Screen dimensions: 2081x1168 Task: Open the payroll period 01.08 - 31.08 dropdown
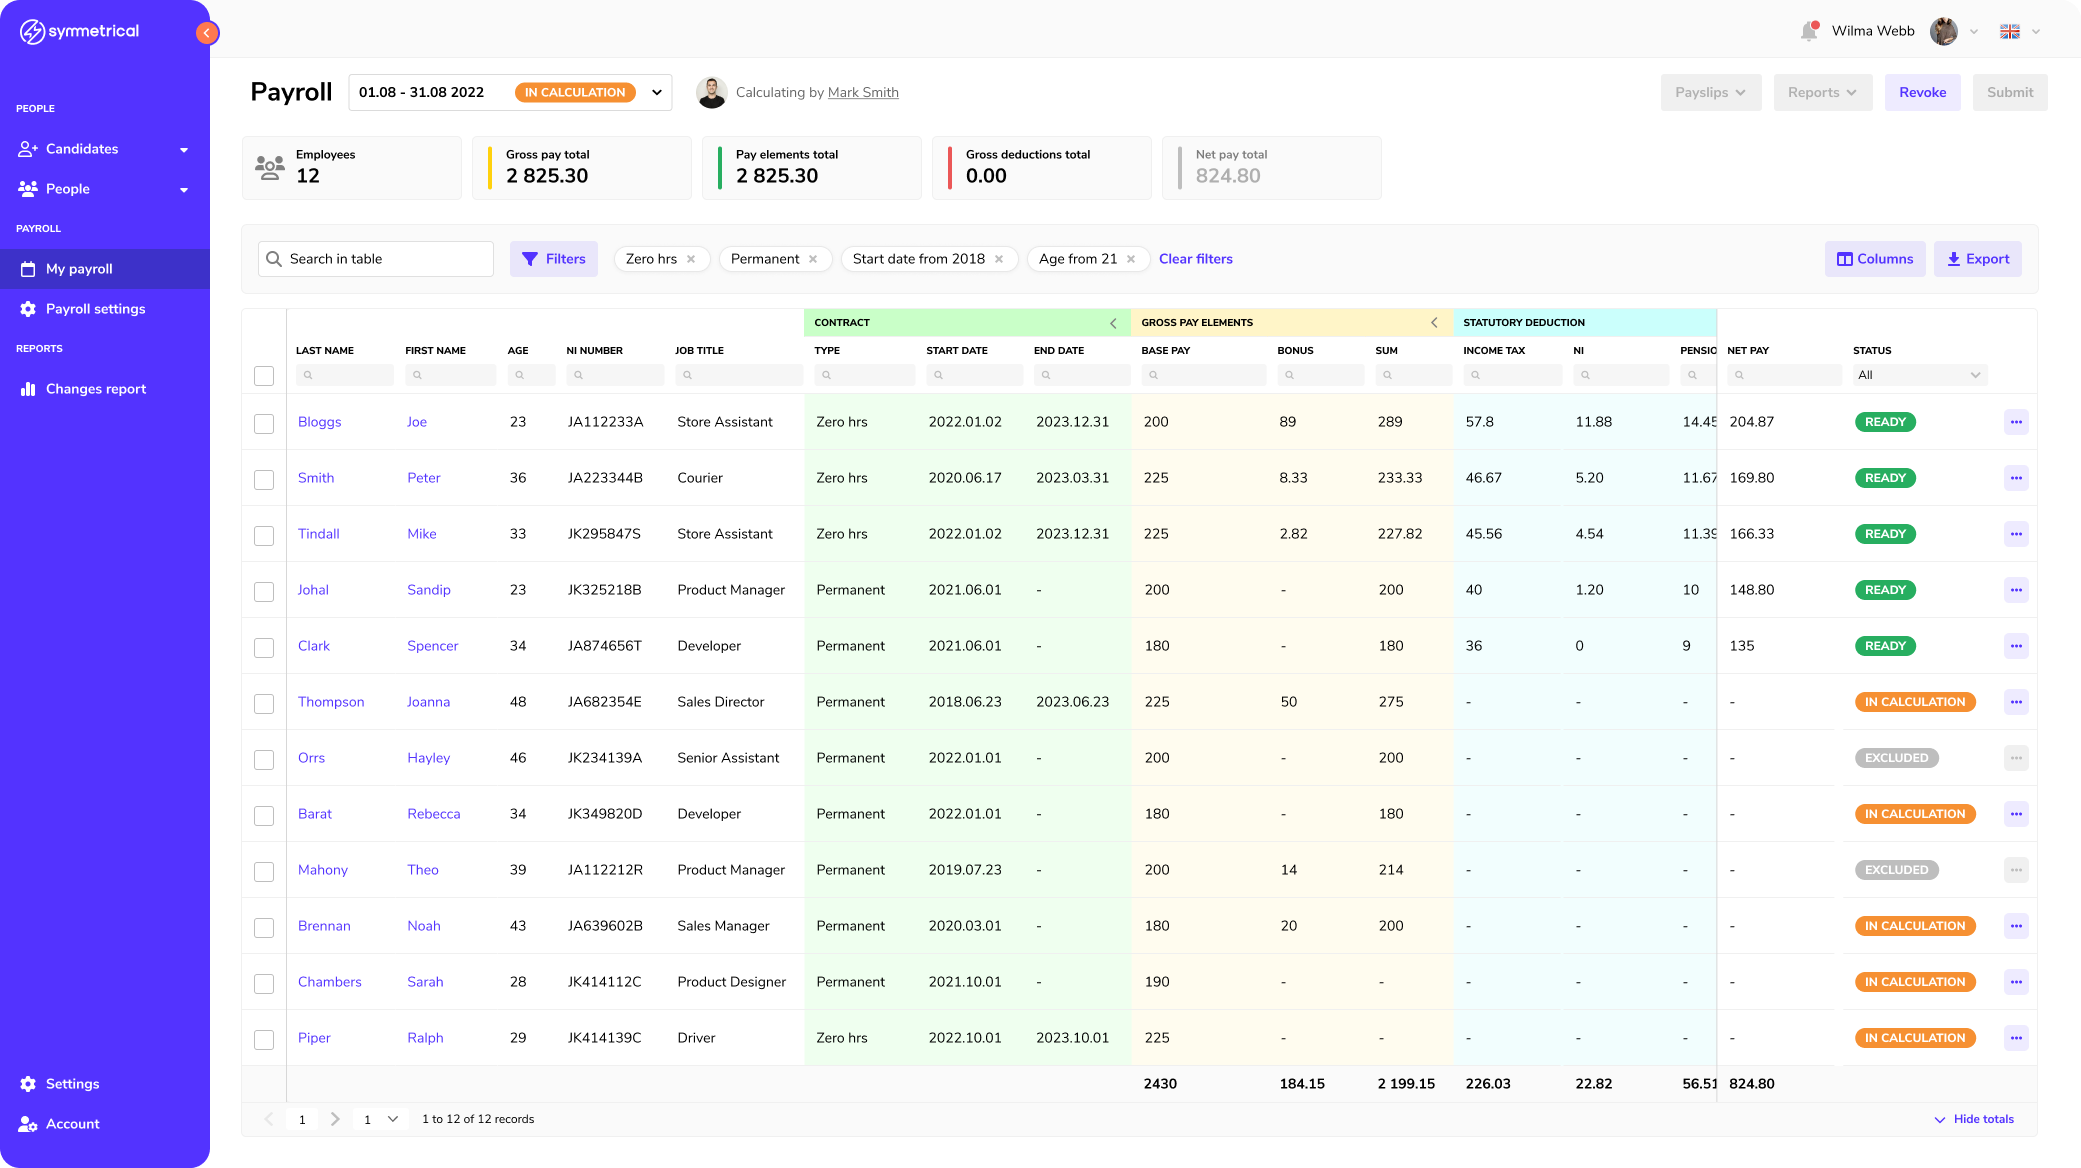(x=656, y=91)
